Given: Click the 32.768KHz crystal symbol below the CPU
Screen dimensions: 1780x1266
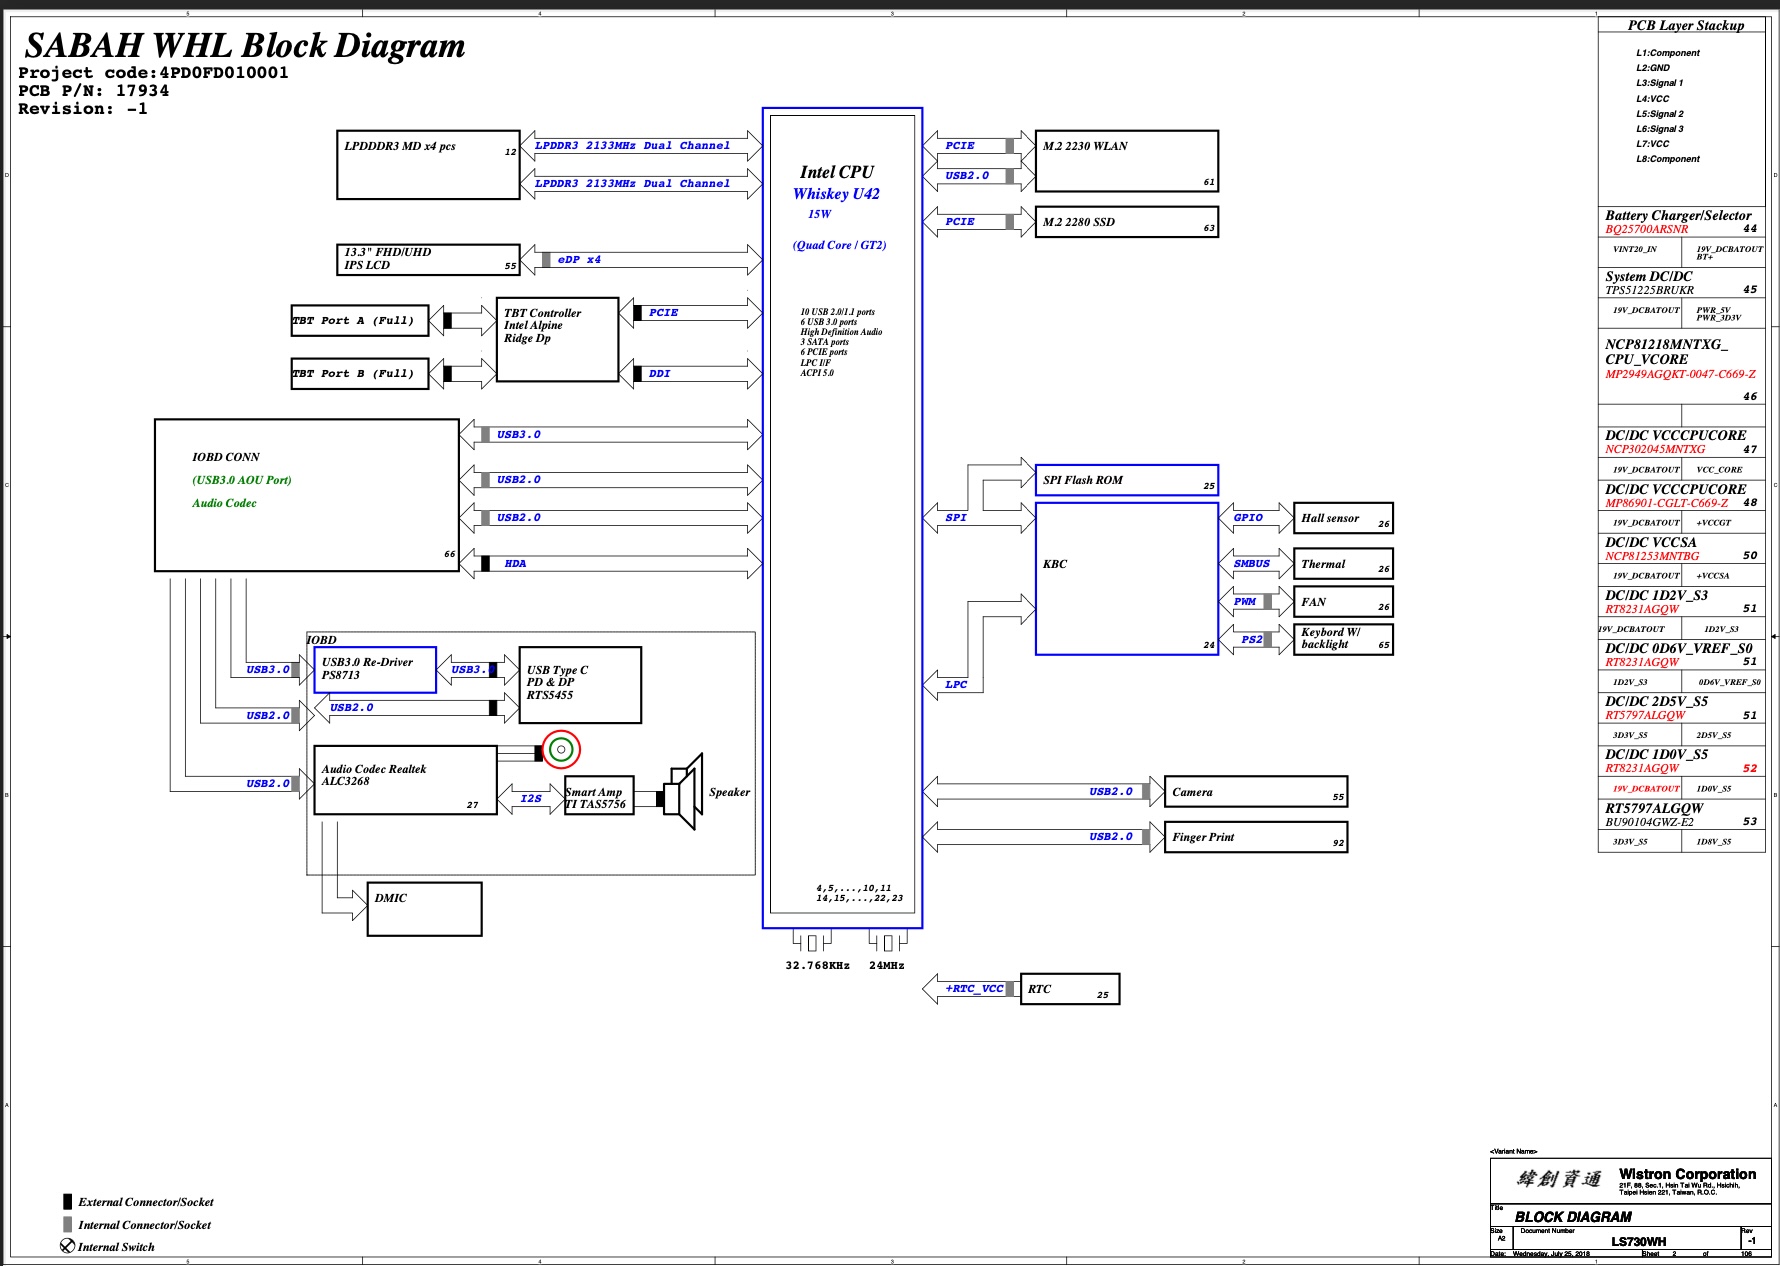Looking at the screenshot, I should pyautogui.click(x=812, y=942).
